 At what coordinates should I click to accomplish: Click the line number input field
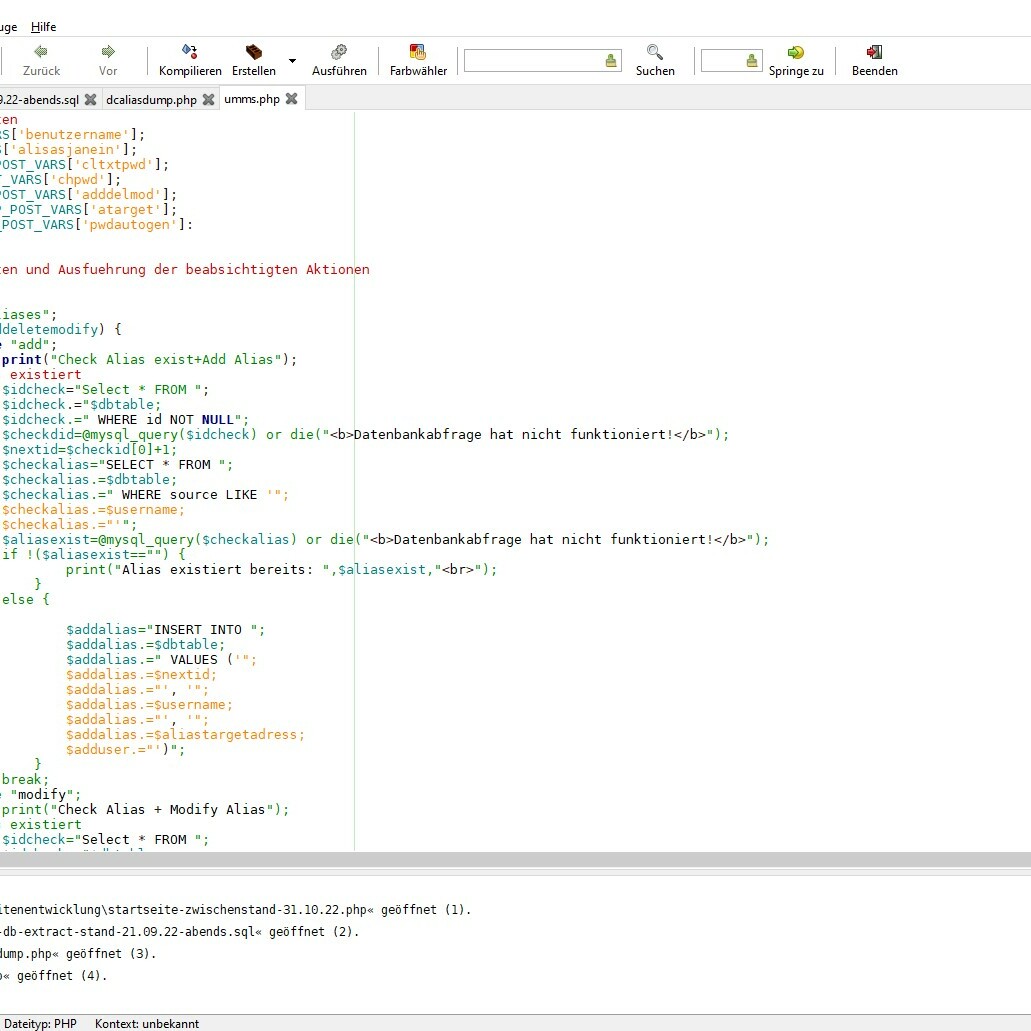tap(722, 61)
